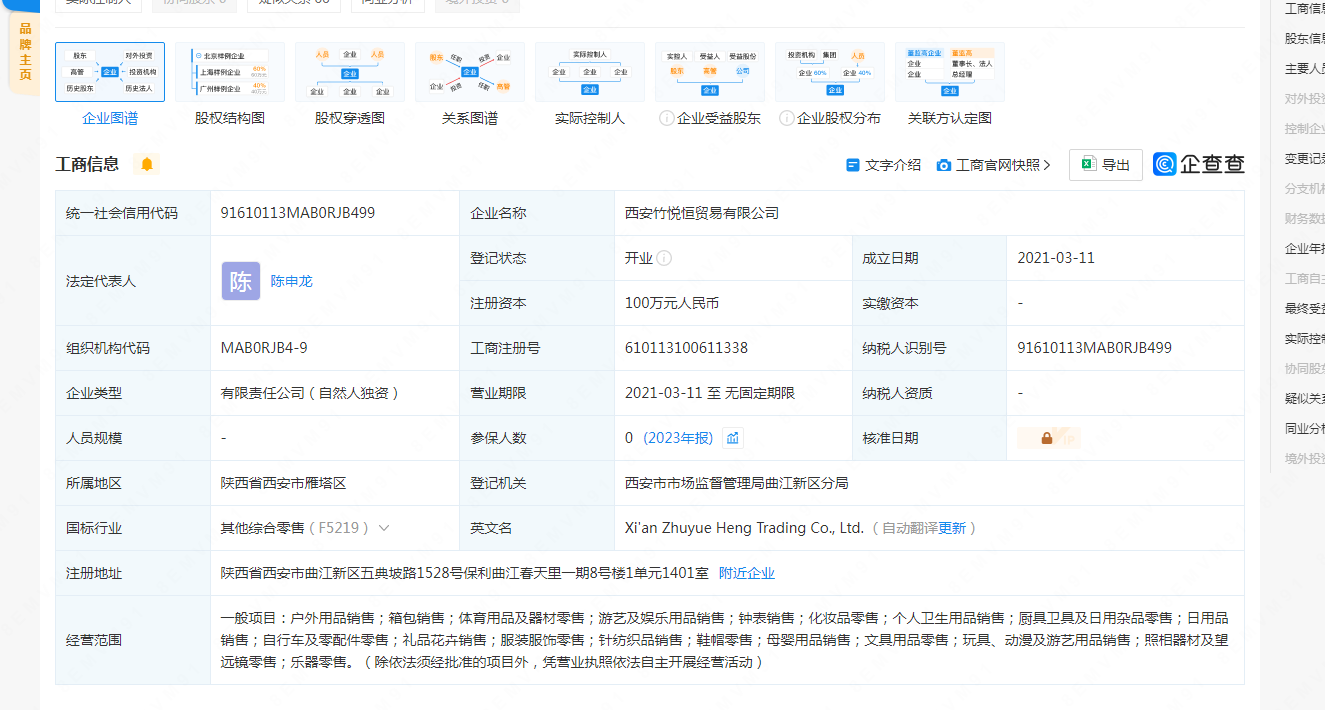
Task: Click the 陈 avatar of legal representative
Action: point(241,281)
